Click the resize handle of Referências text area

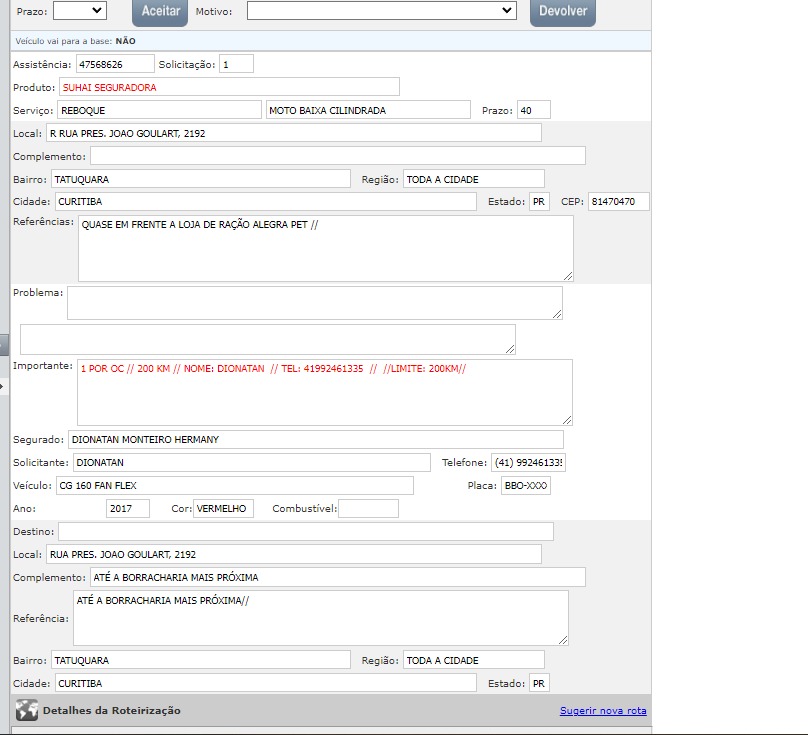[568, 276]
